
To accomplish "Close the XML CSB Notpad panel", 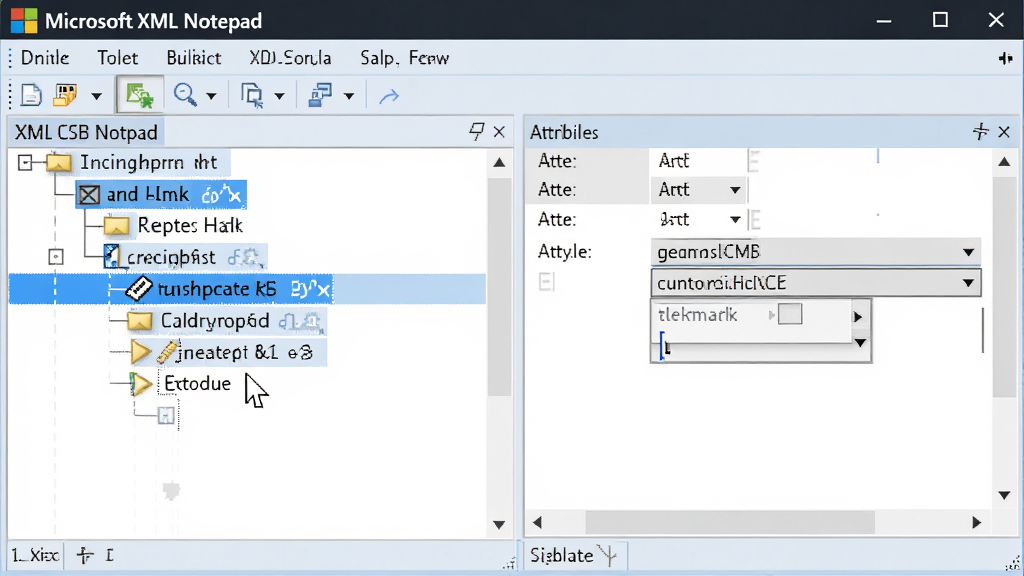I will coord(499,132).
